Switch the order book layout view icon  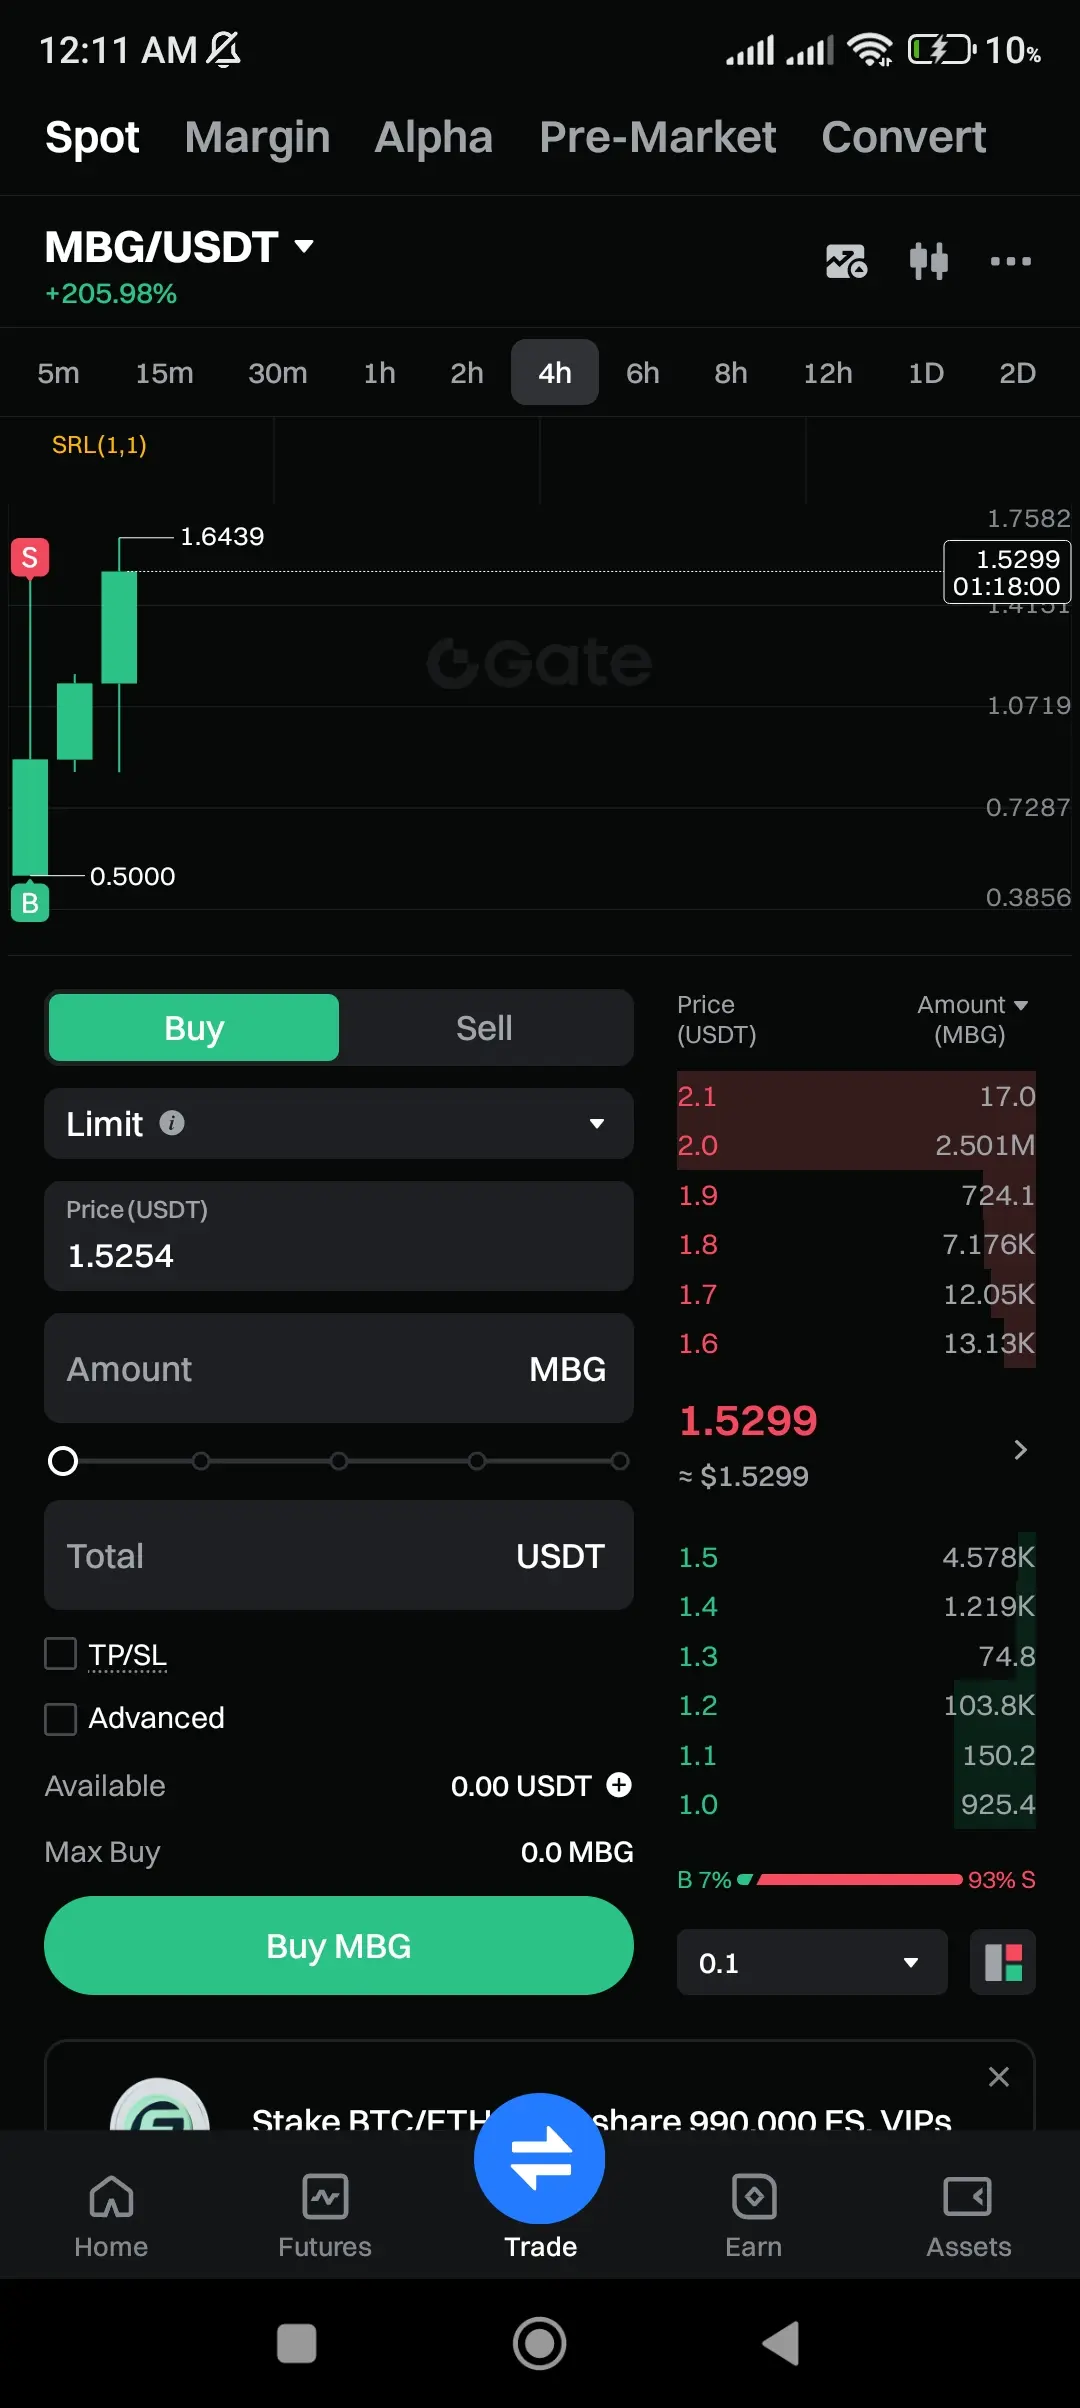click(x=1003, y=1962)
